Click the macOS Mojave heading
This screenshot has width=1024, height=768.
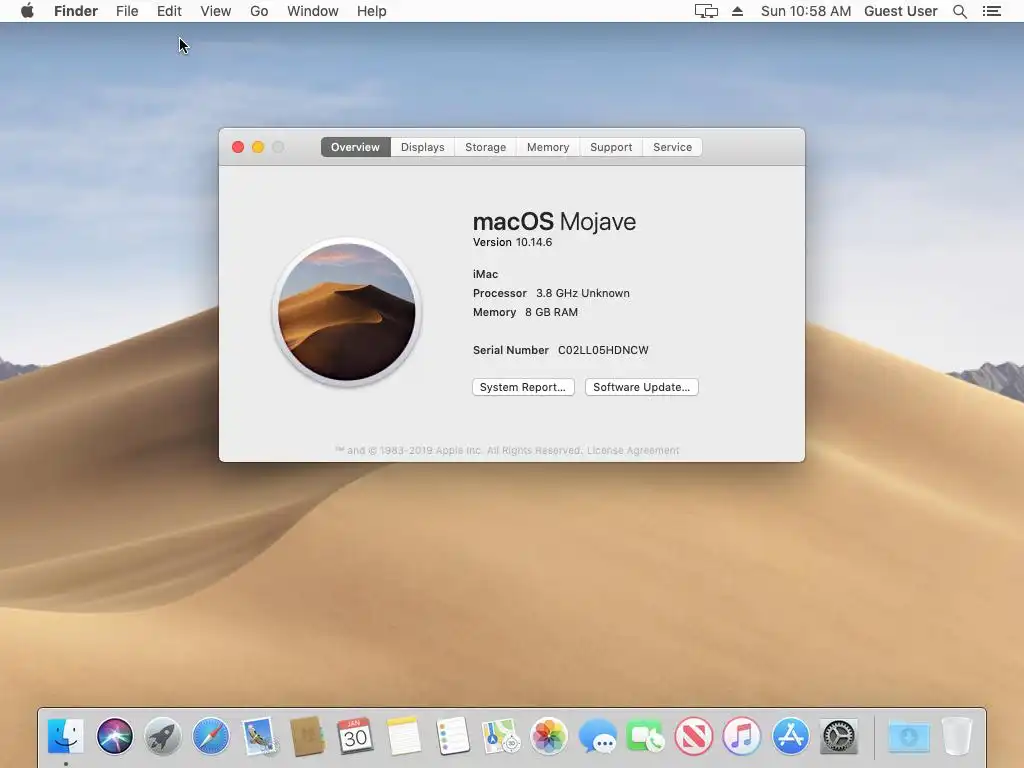(x=554, y=222)
